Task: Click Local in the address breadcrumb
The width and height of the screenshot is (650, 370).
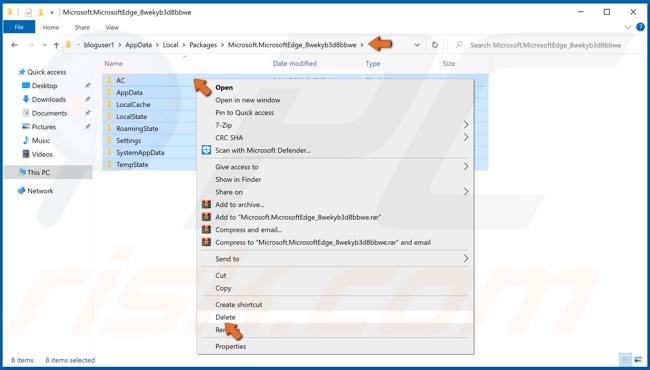Action: [x=170, y=45]
